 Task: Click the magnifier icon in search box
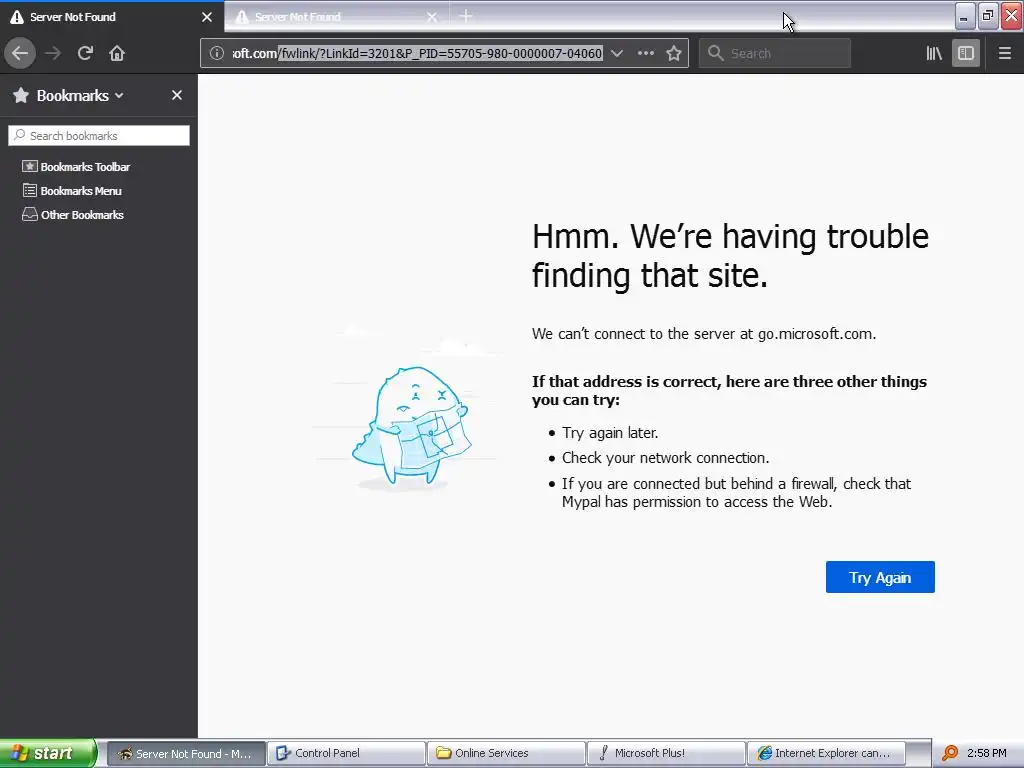click(716, 53)
